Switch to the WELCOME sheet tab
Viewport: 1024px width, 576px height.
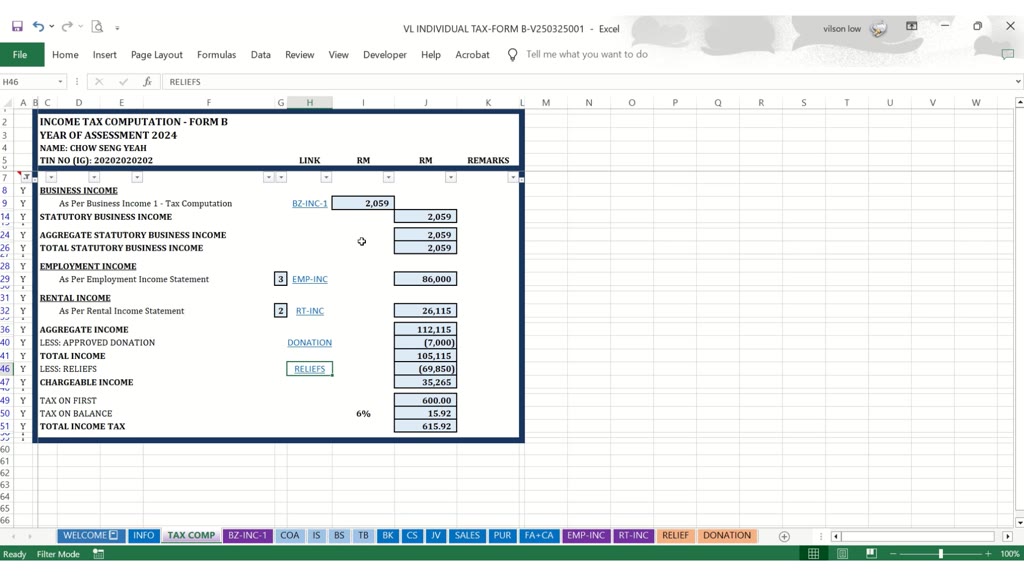click(x=89, y=536)
